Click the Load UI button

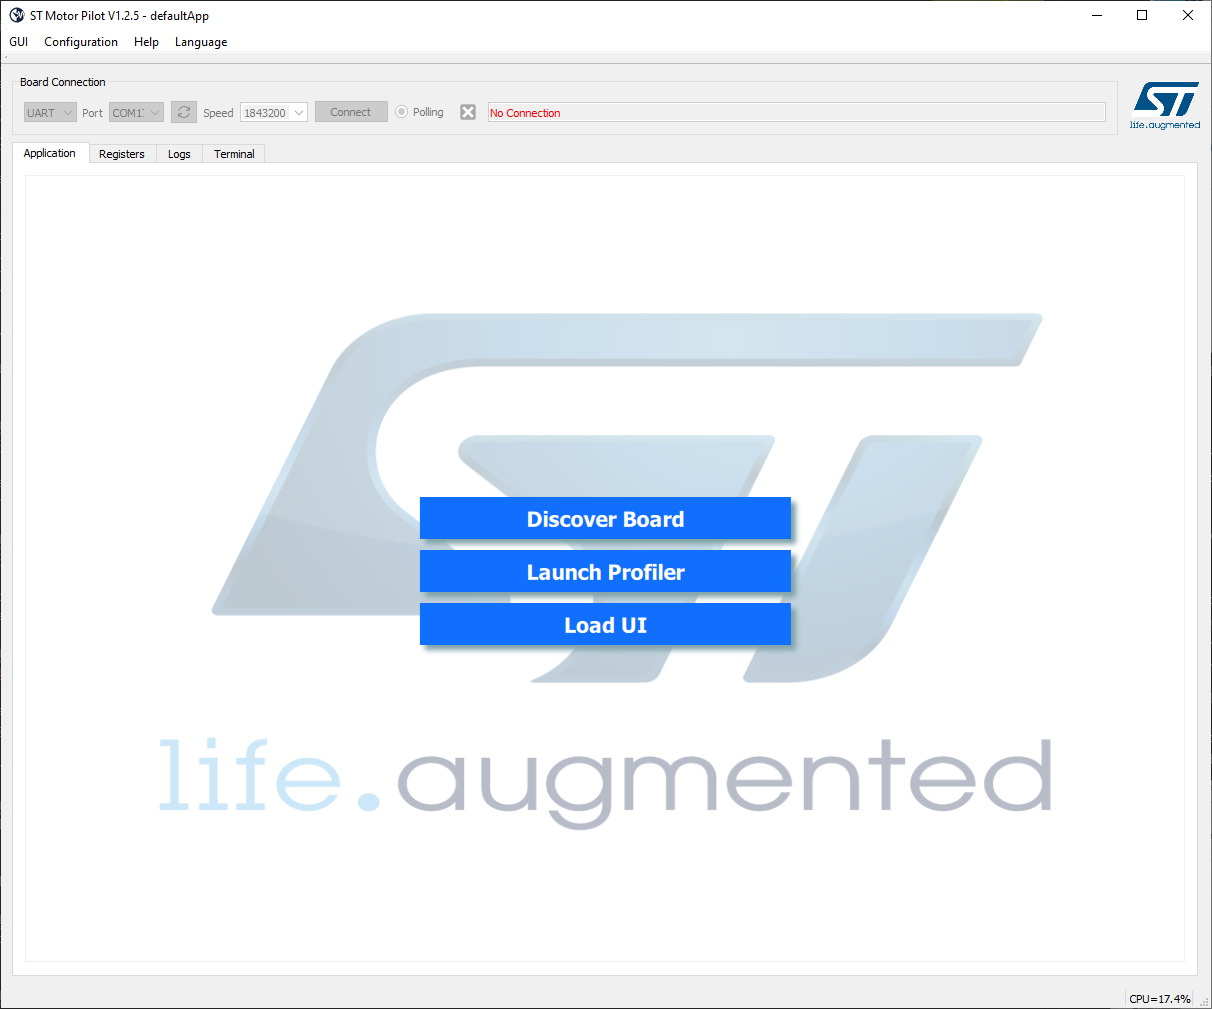pyautogui.click(x=605, y=624)
